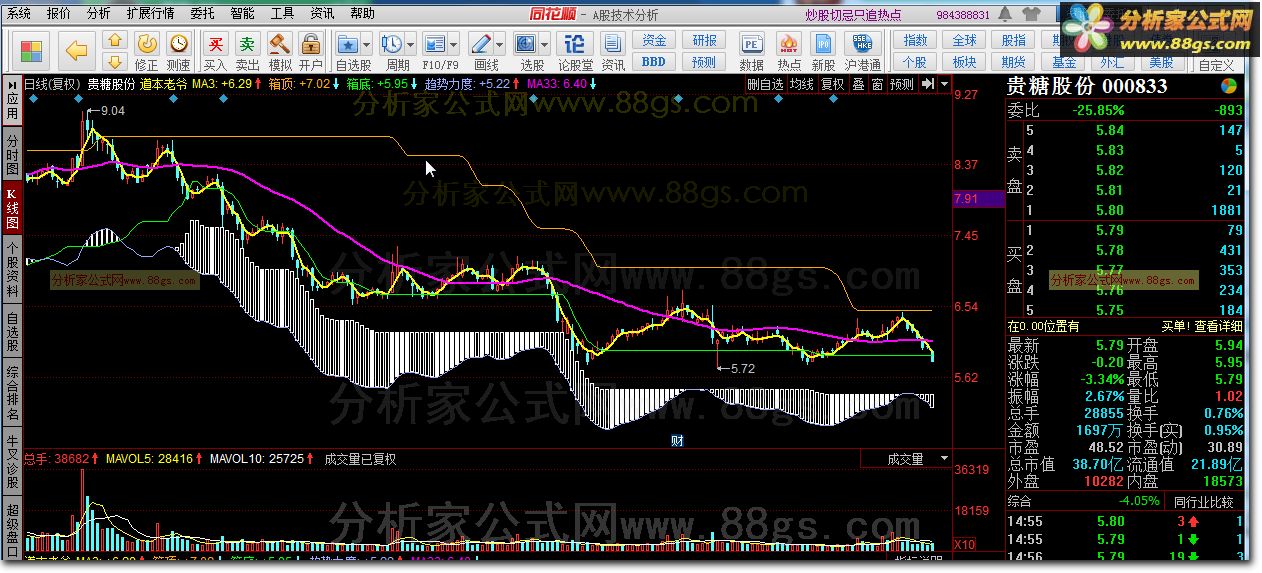The height and width of the screenshot is (573, 1262).
Task: Select the 个股资料 sidebar tab
Action: click(12, 270)
